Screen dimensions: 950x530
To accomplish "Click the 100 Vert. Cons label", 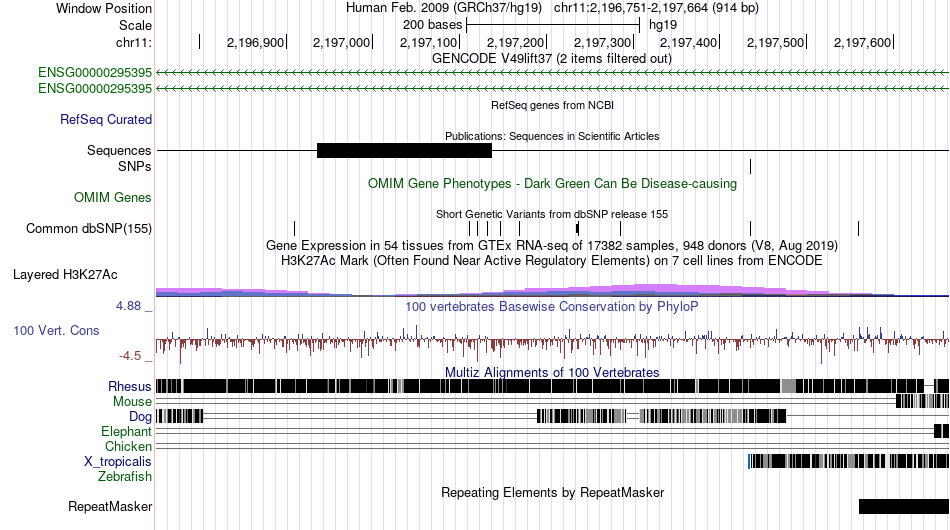I will [x=56, y=331].
